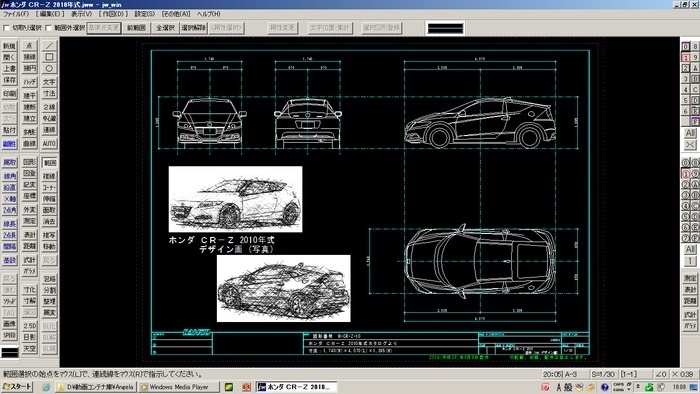Click the 画像 (image) toolbar button
Image resolution: width=700 pixels, height=394 pixels.
9,324
